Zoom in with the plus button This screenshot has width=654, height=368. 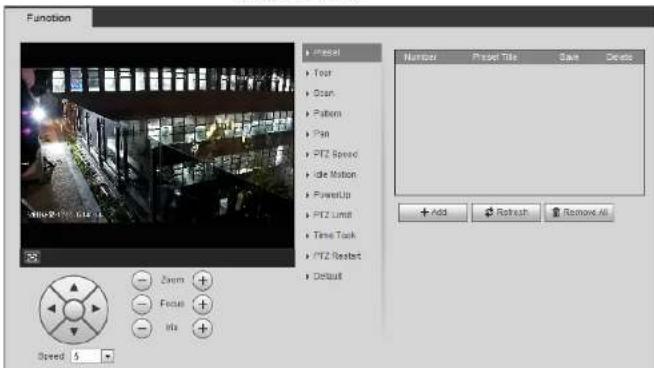coord(203,280)
